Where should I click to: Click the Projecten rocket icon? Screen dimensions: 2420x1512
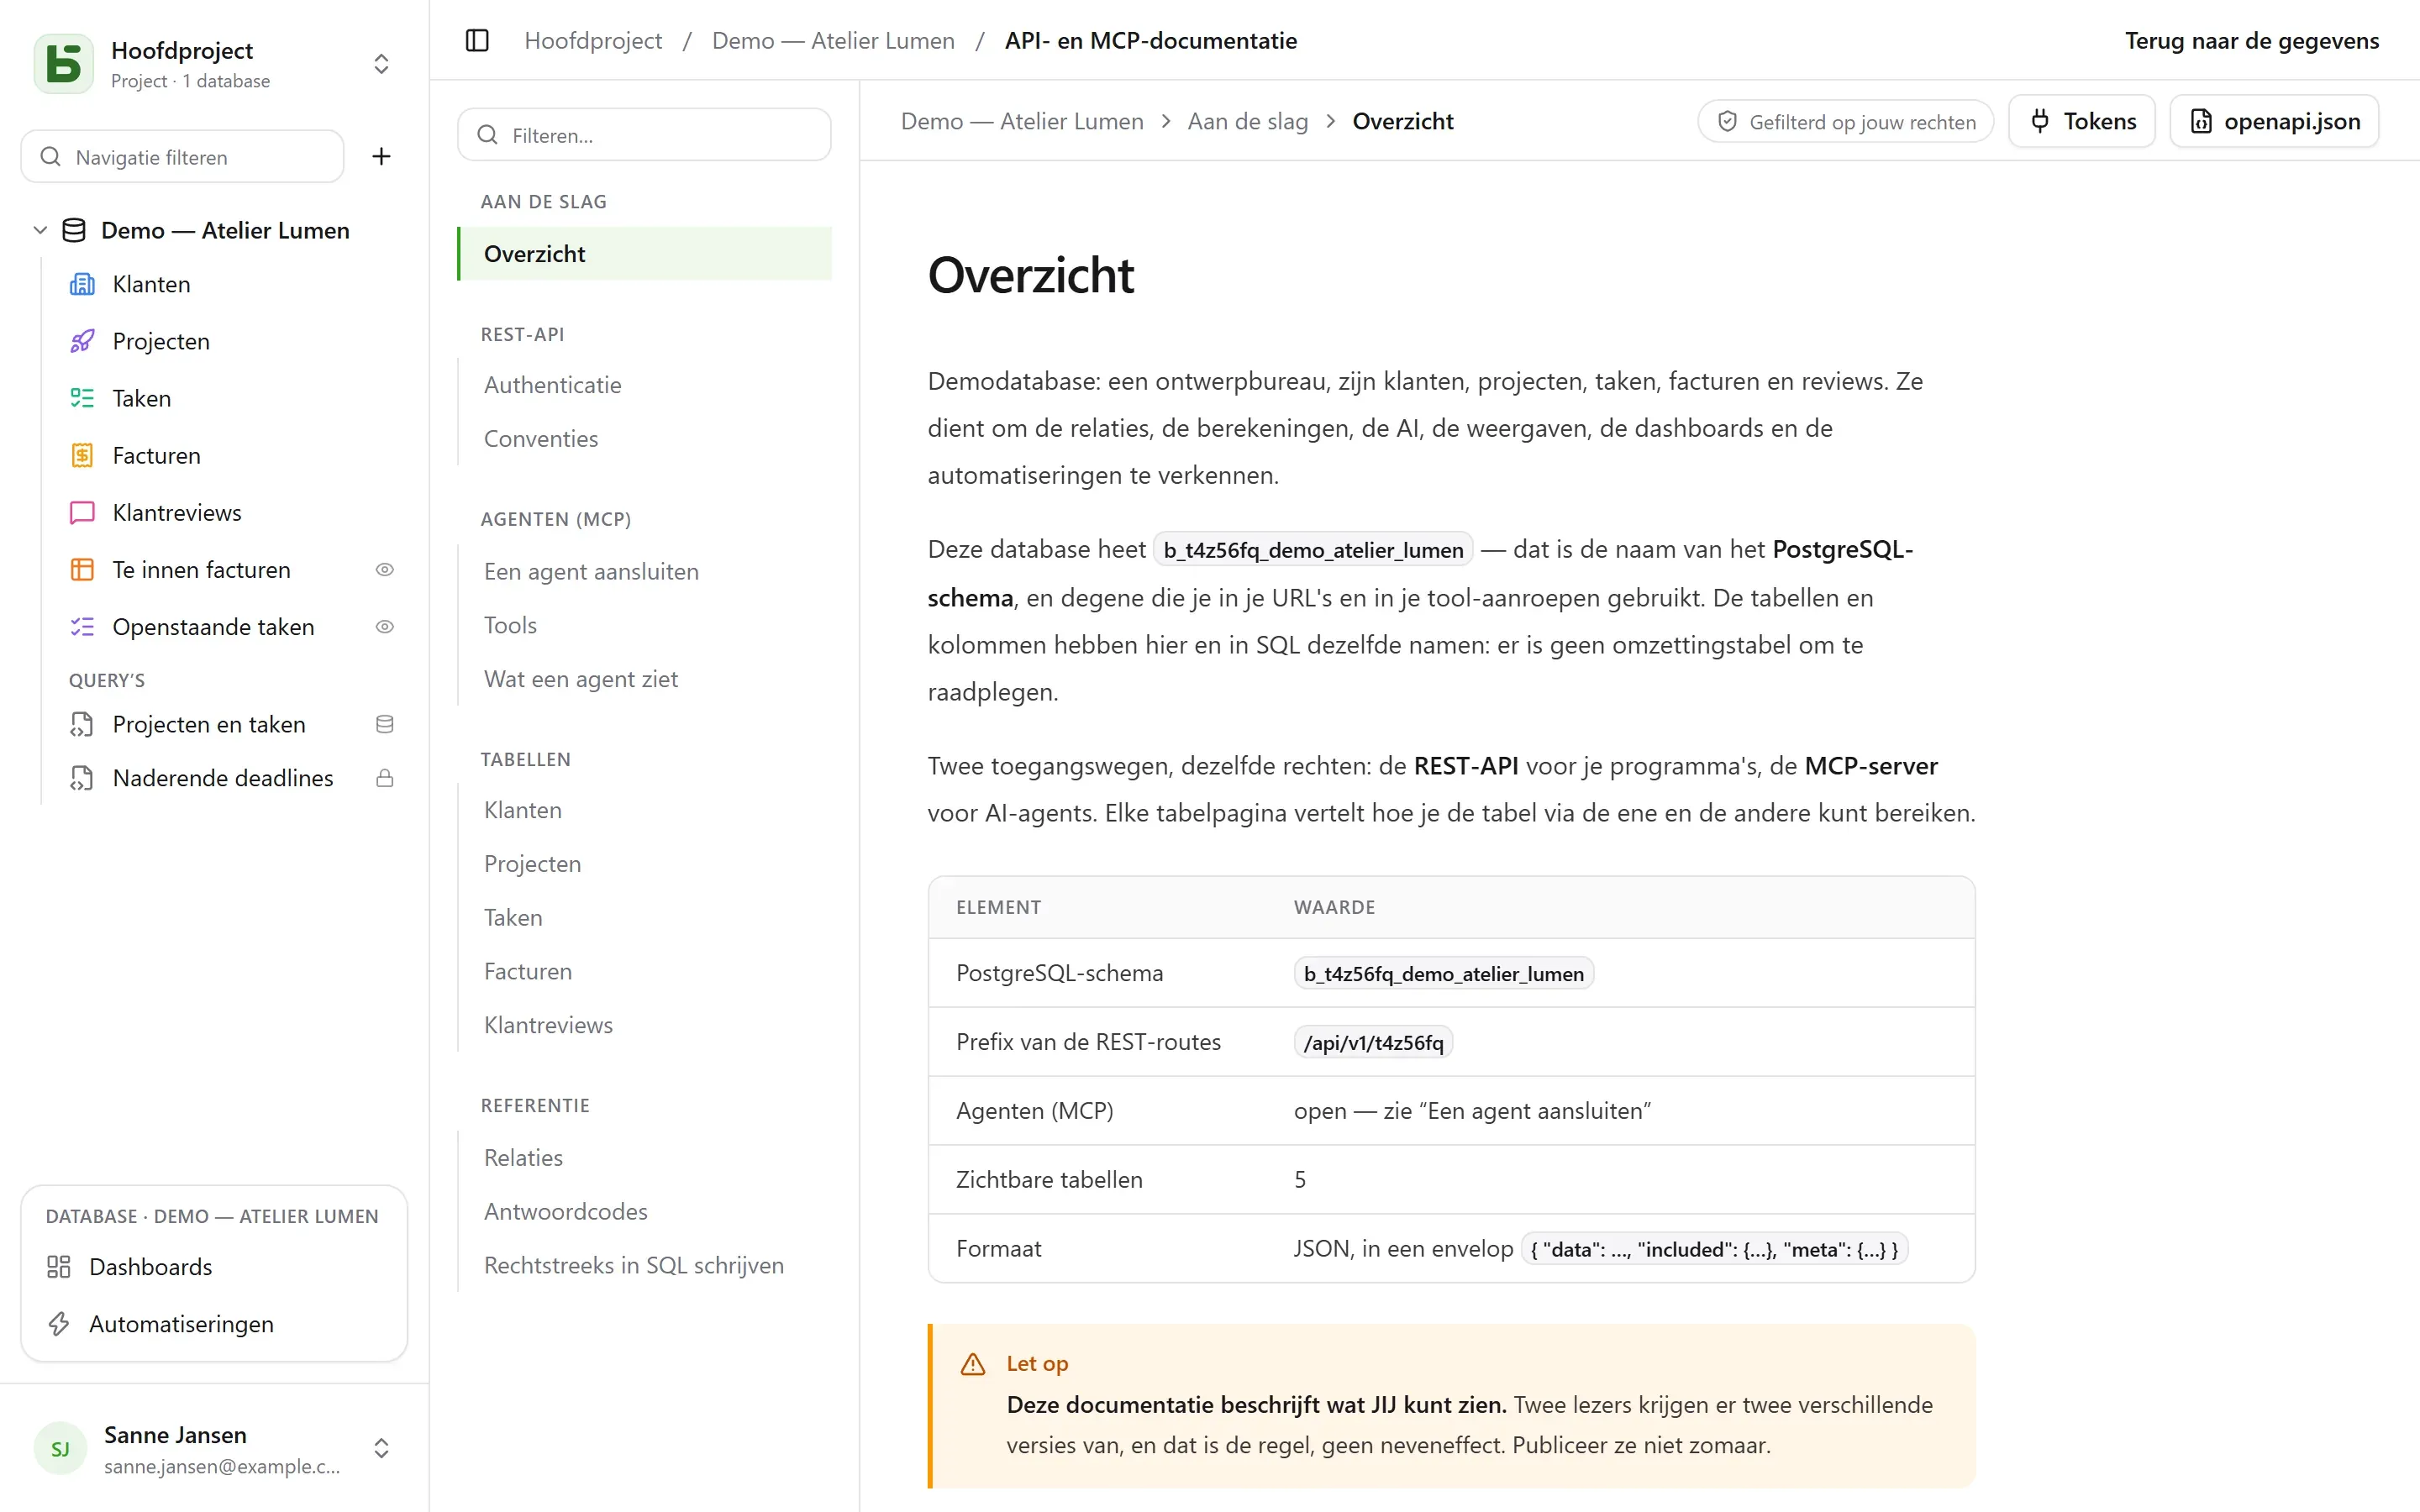(x=82, y=342)
